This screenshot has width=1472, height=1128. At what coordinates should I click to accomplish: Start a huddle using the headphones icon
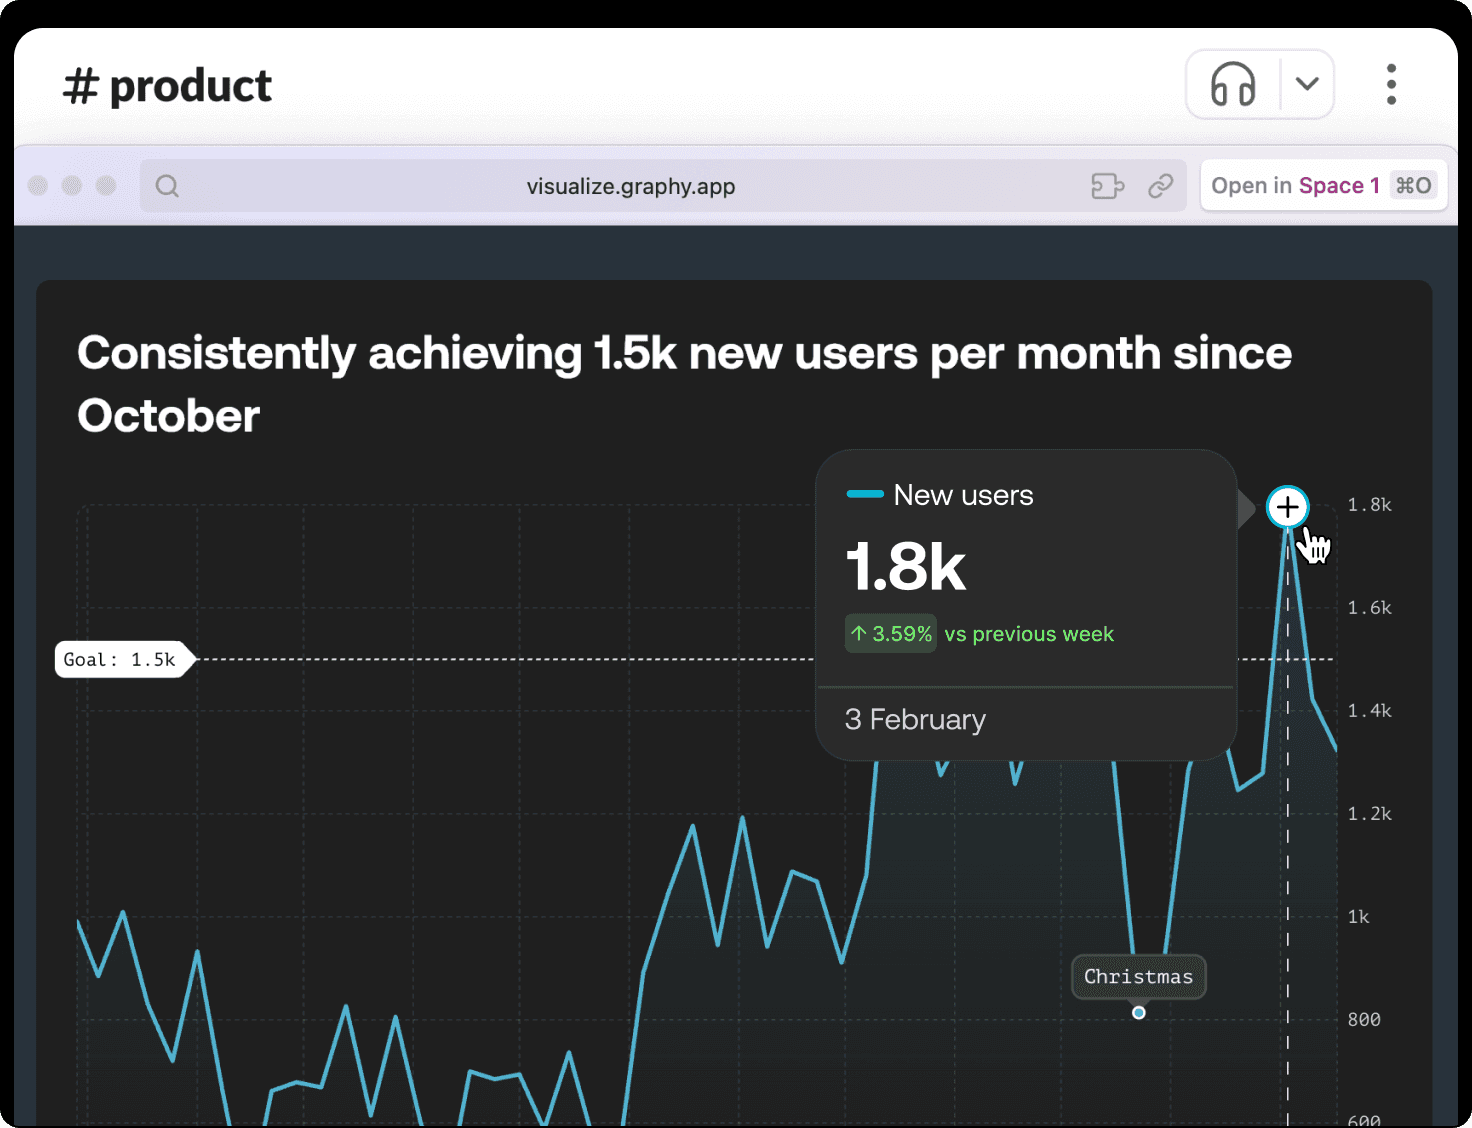point(1233,85)
